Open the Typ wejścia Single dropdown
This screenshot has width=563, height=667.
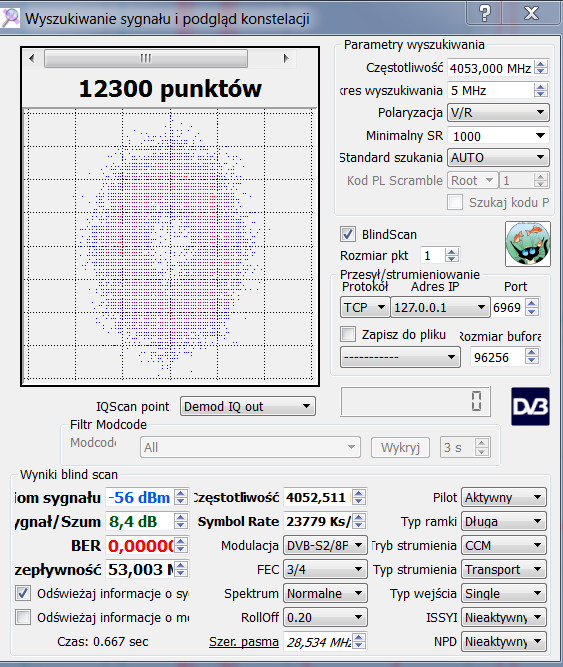pos(504,593)
